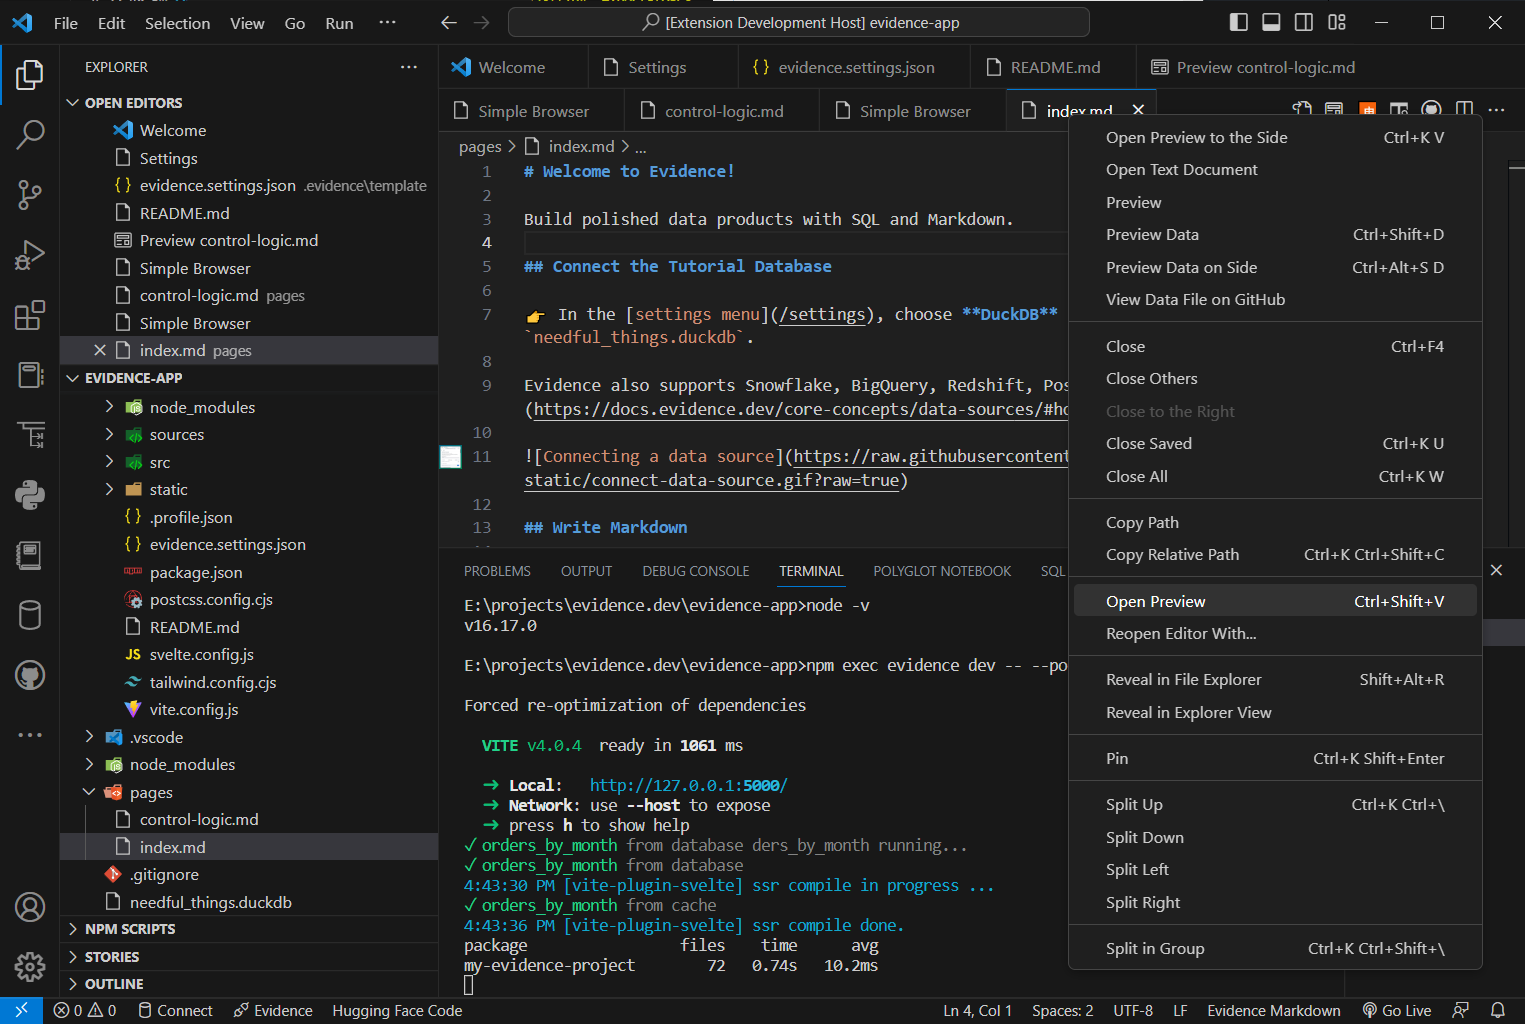Screen dimensions: 1525x1024
Task: Click the notifications bell in the status bar
Action: (x=1497, y=1010)
